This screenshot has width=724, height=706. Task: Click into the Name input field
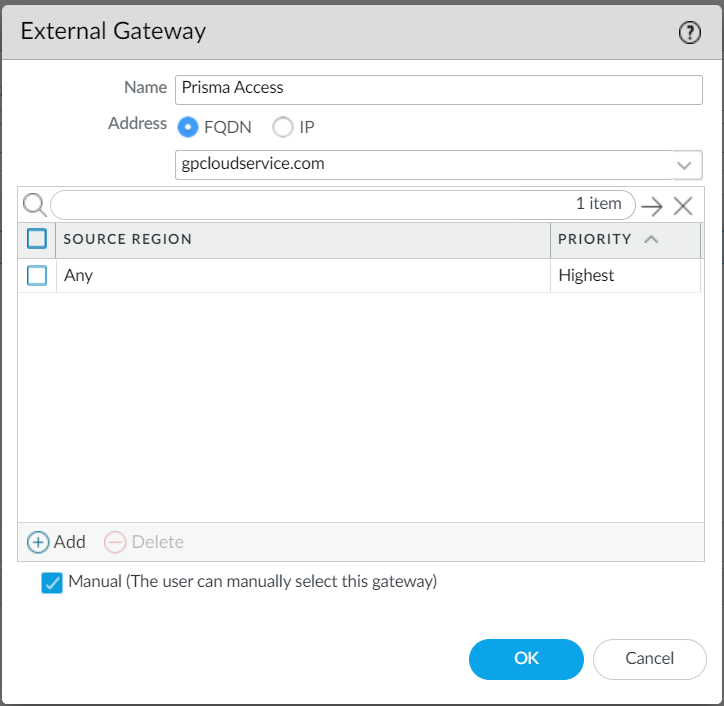click(x=438, y=88)
